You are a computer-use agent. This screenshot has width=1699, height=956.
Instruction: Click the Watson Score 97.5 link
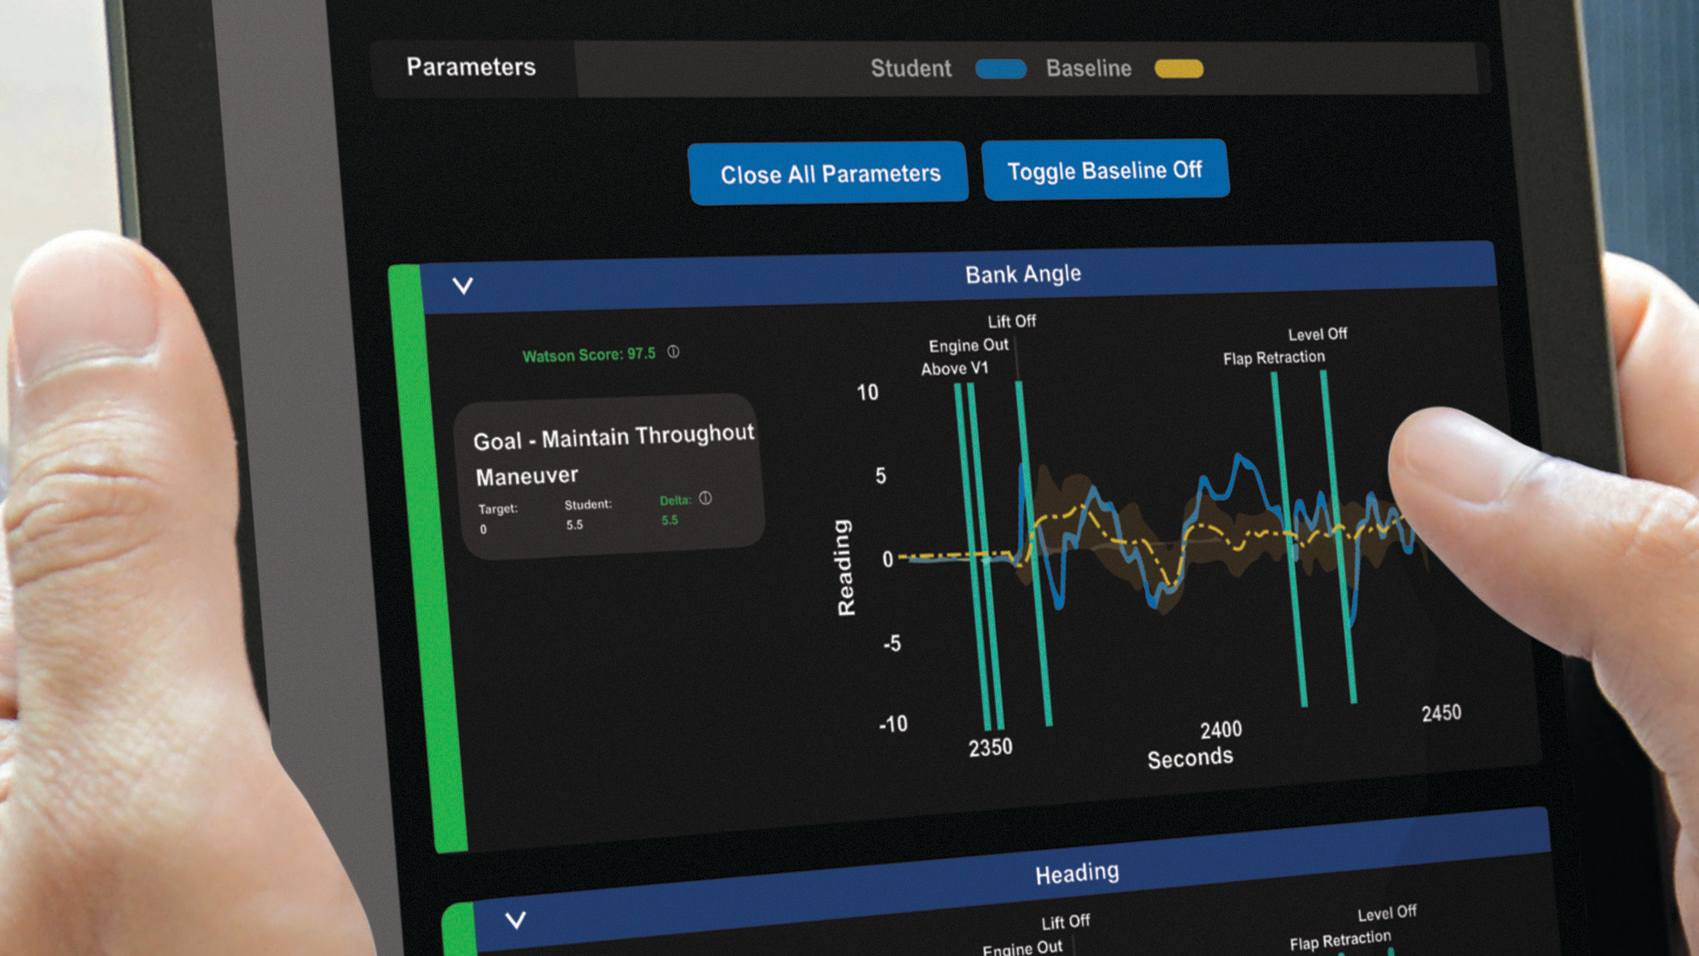pos(589,353)
